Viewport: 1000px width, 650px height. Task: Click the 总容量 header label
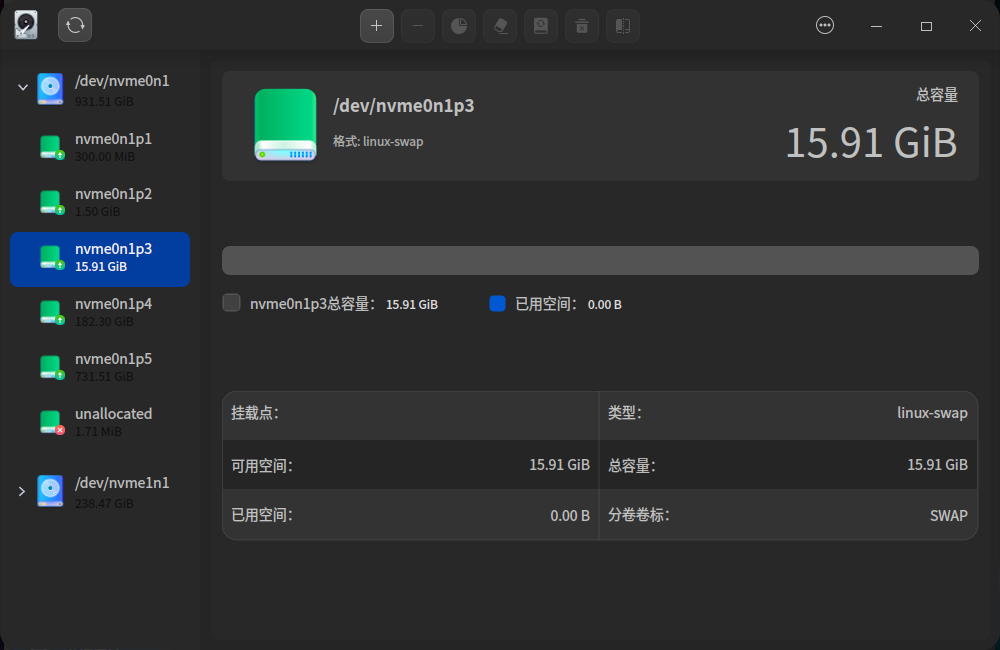pyautogui.click(x=937, y=95)
